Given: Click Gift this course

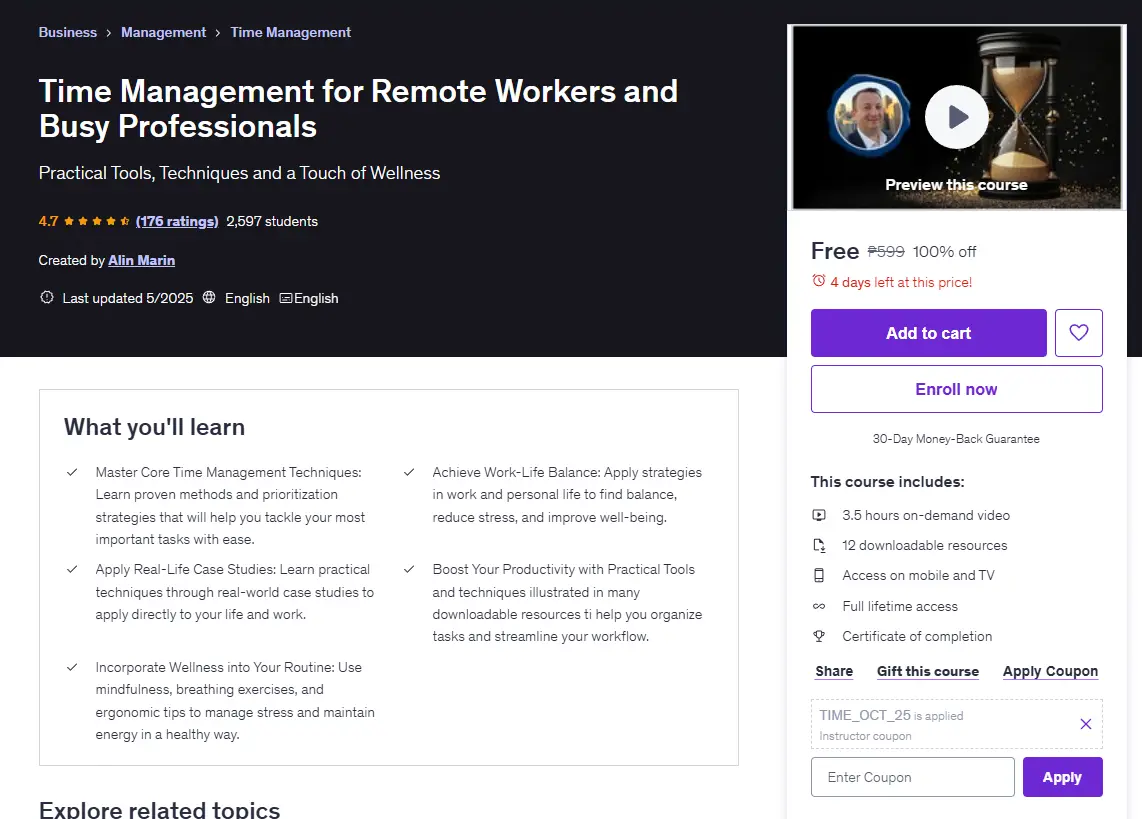Looking at the screenshot, I should click(928, 671).
